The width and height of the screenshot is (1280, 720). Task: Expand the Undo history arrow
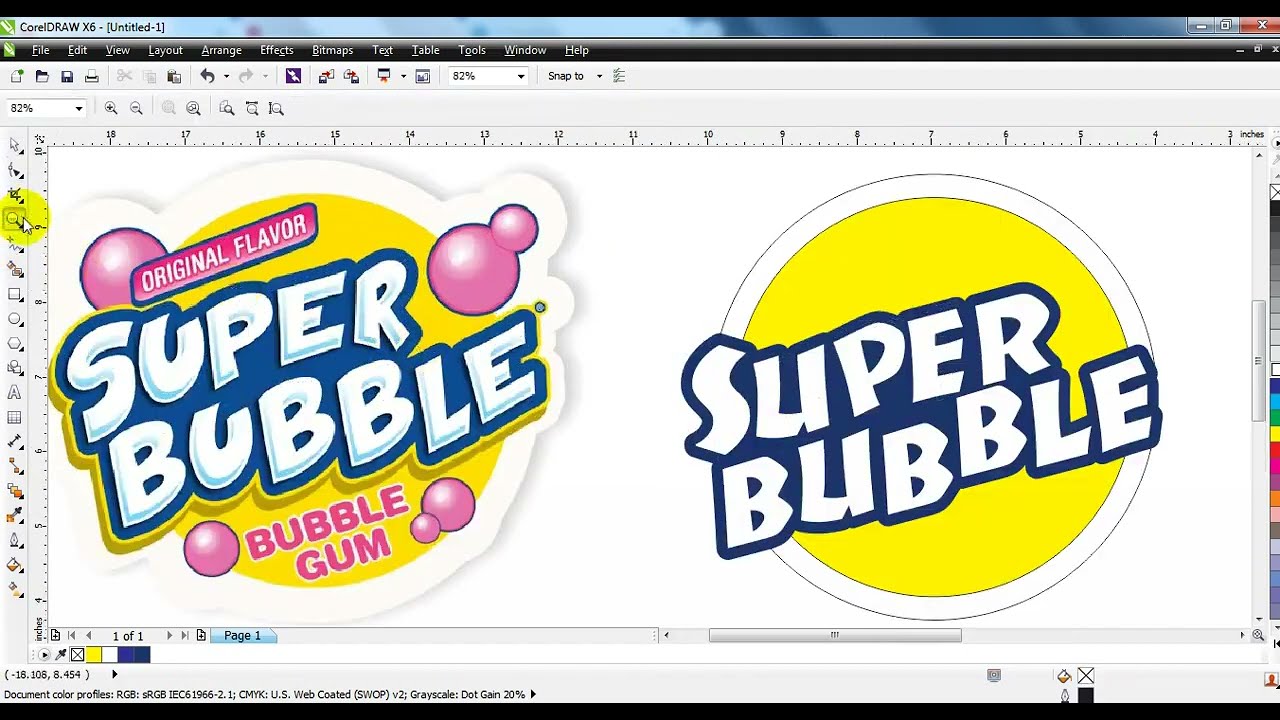pos(226,76)
